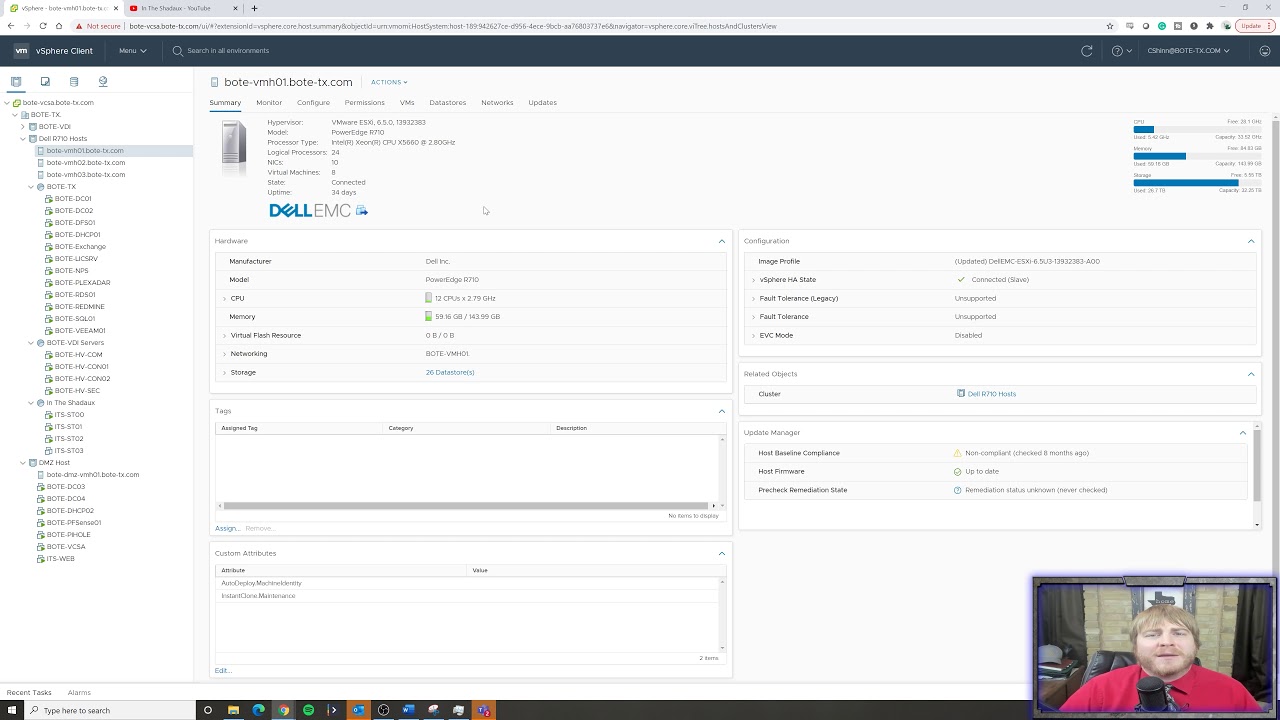Collapse the Update Manager panel

pyautogui.click(x=1243, y=433)
